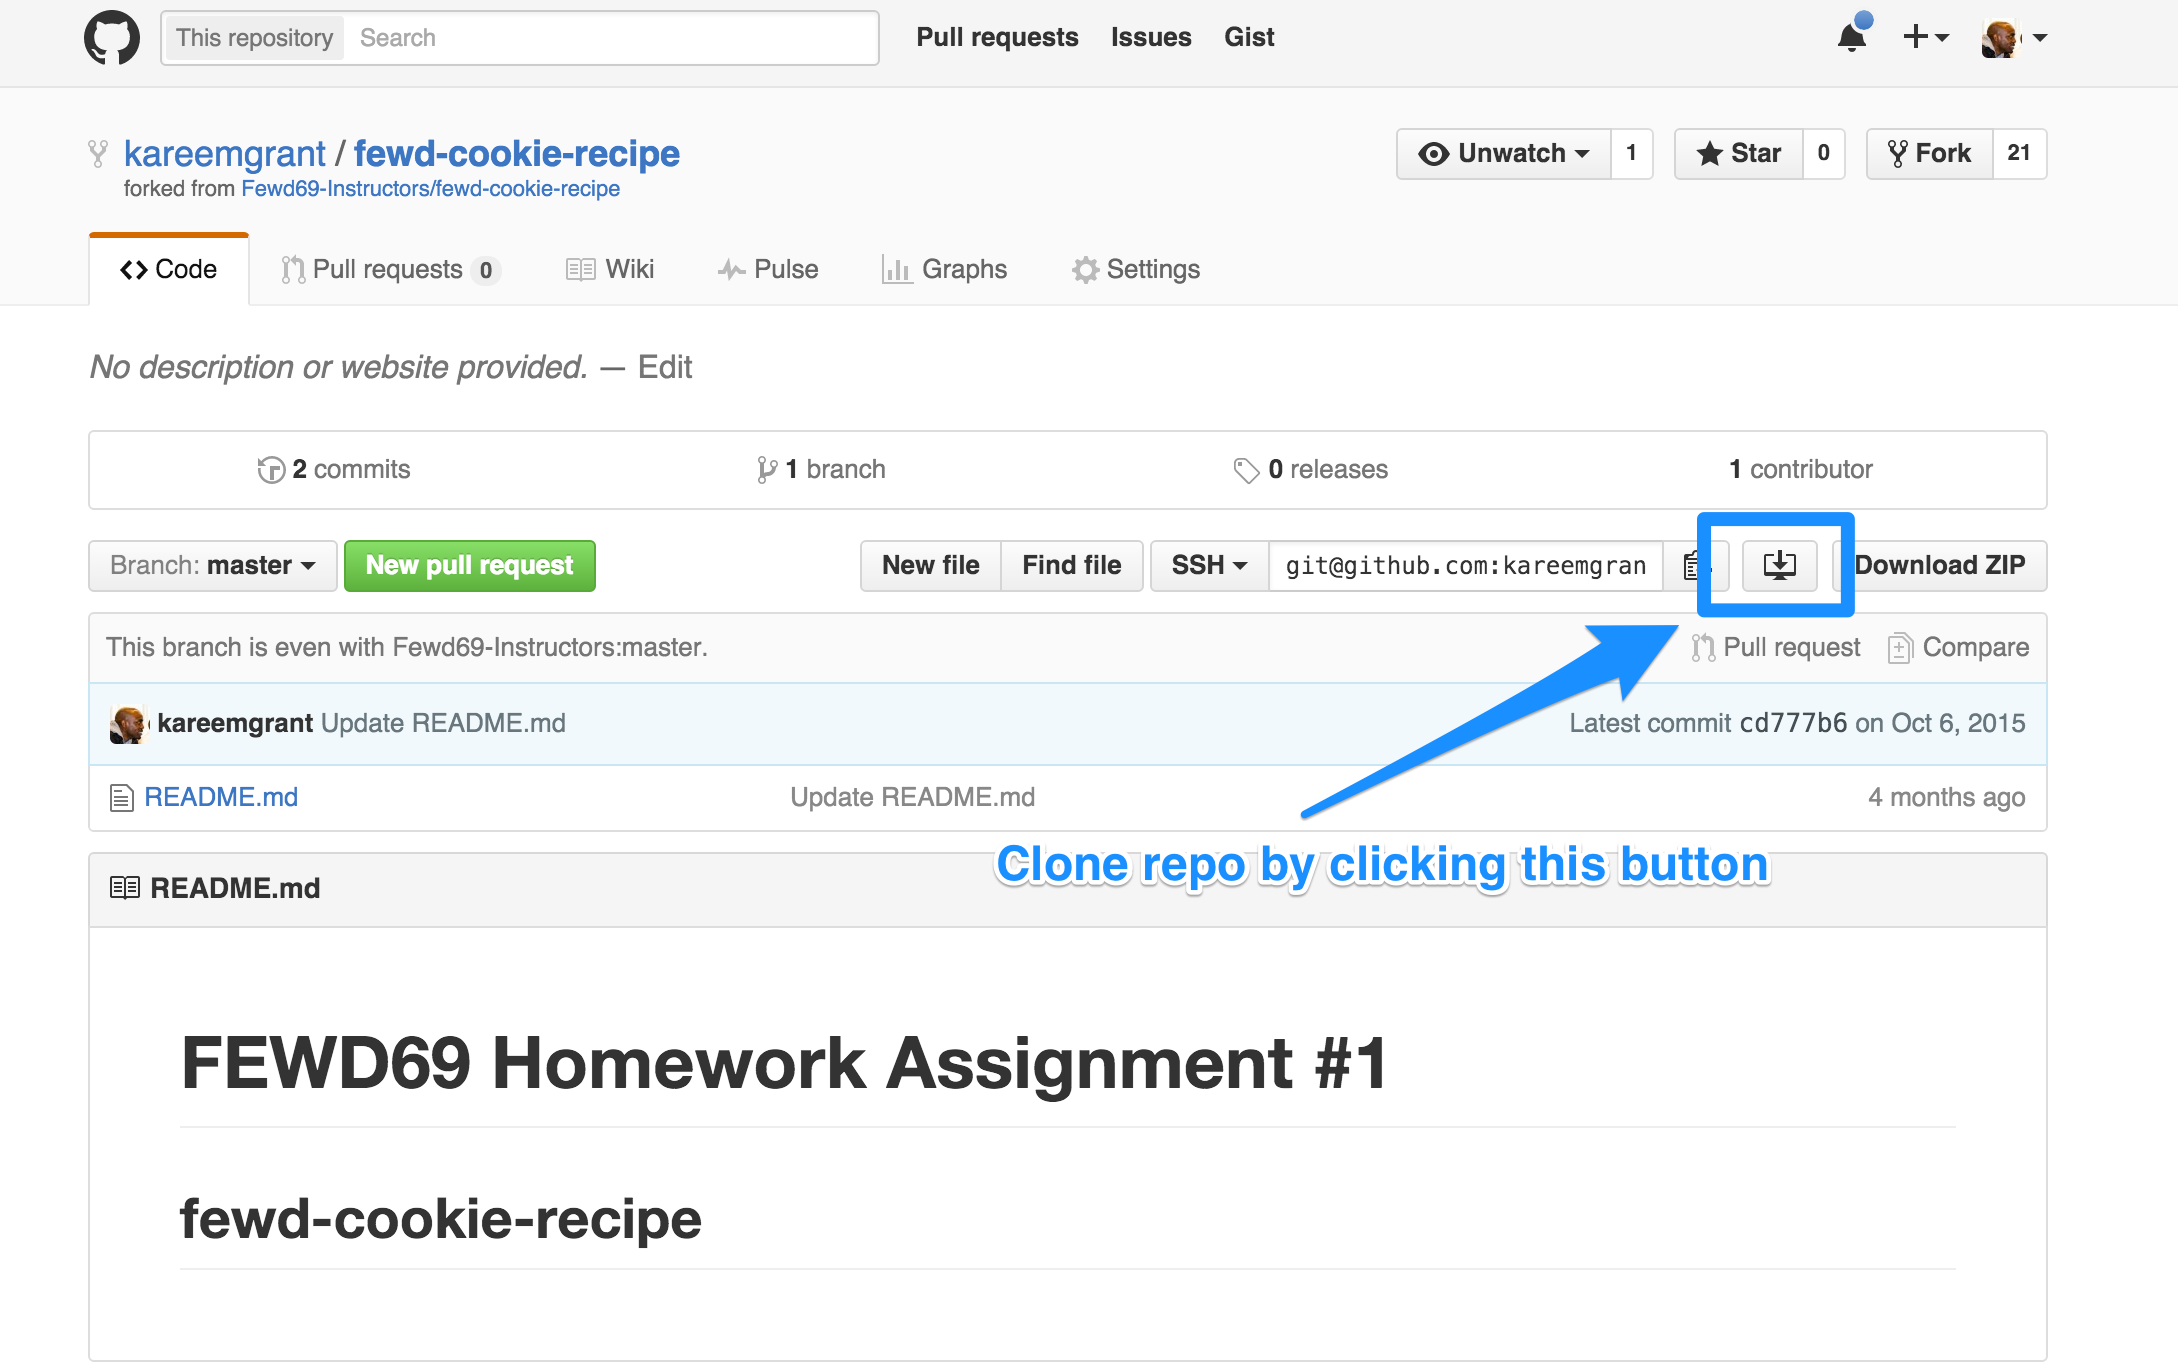Open the Settings gear tab
The image size is (2178, 1372).
(x=1135, y=270)
